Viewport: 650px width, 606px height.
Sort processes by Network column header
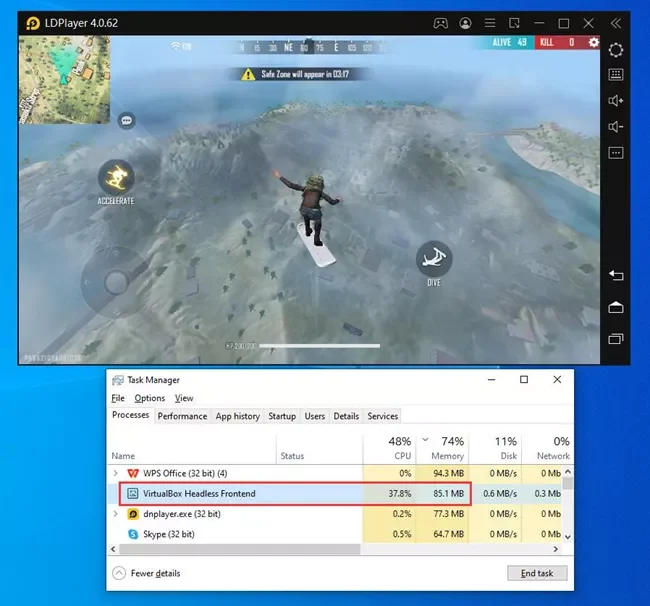[547, 449]
